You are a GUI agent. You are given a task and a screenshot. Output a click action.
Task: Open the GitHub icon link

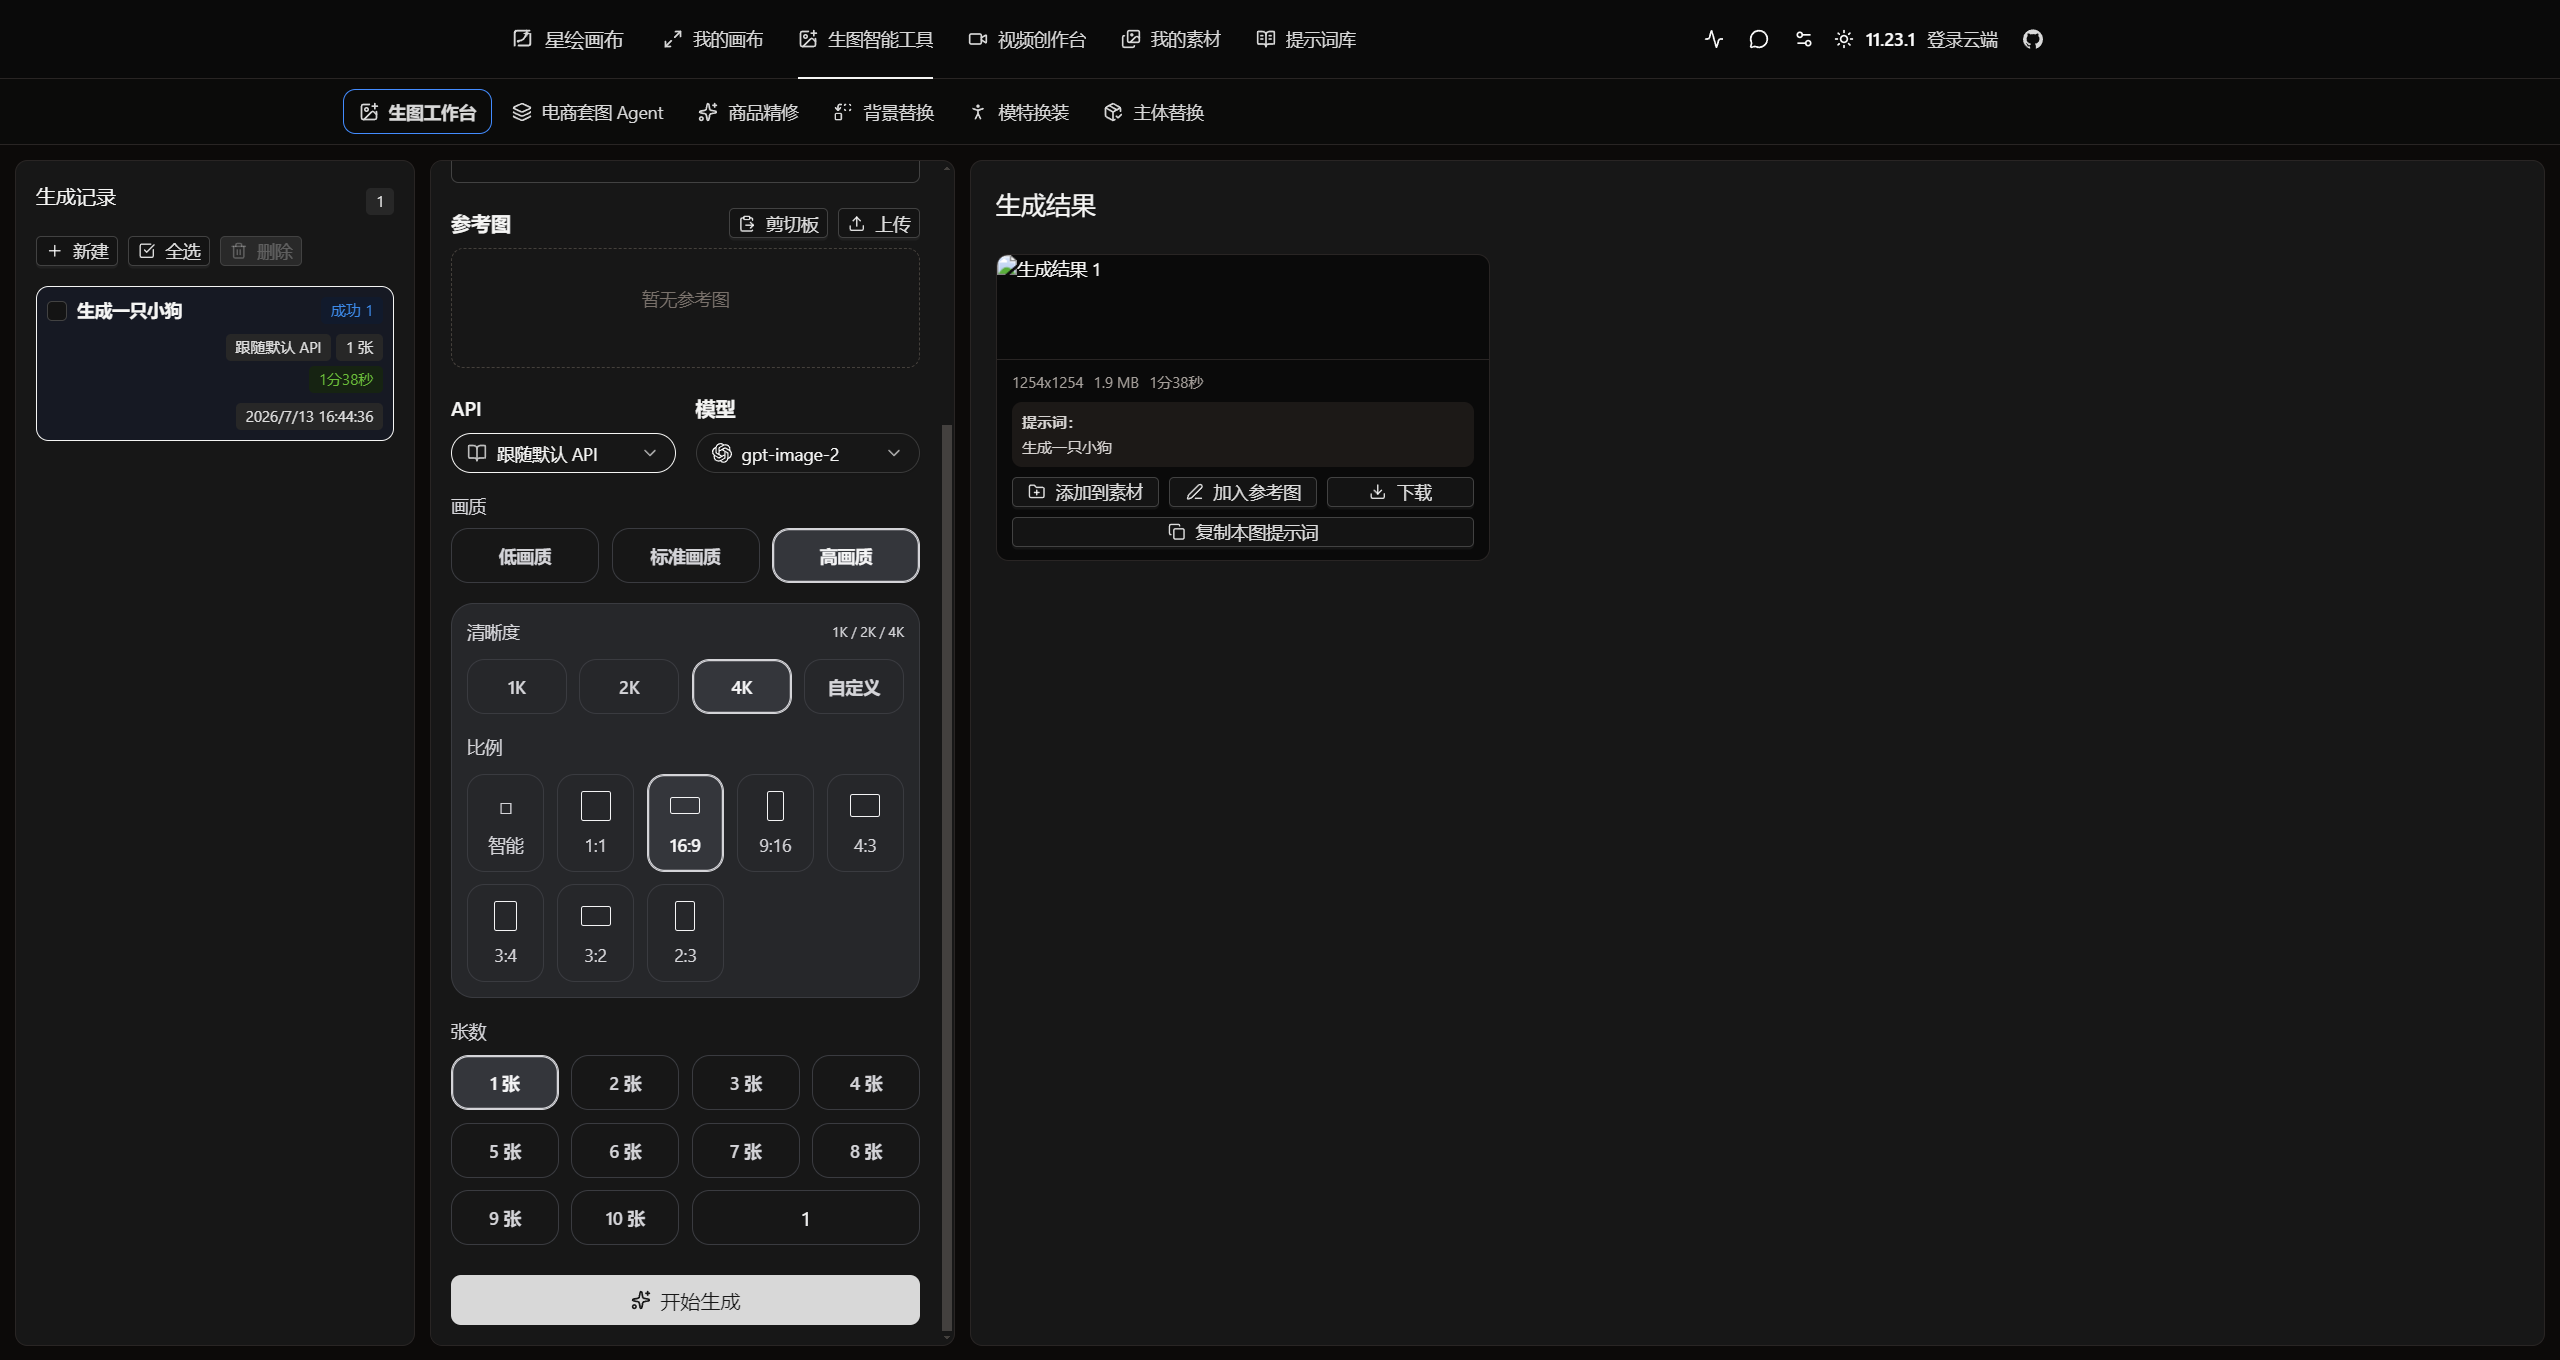coord(2032,39)
